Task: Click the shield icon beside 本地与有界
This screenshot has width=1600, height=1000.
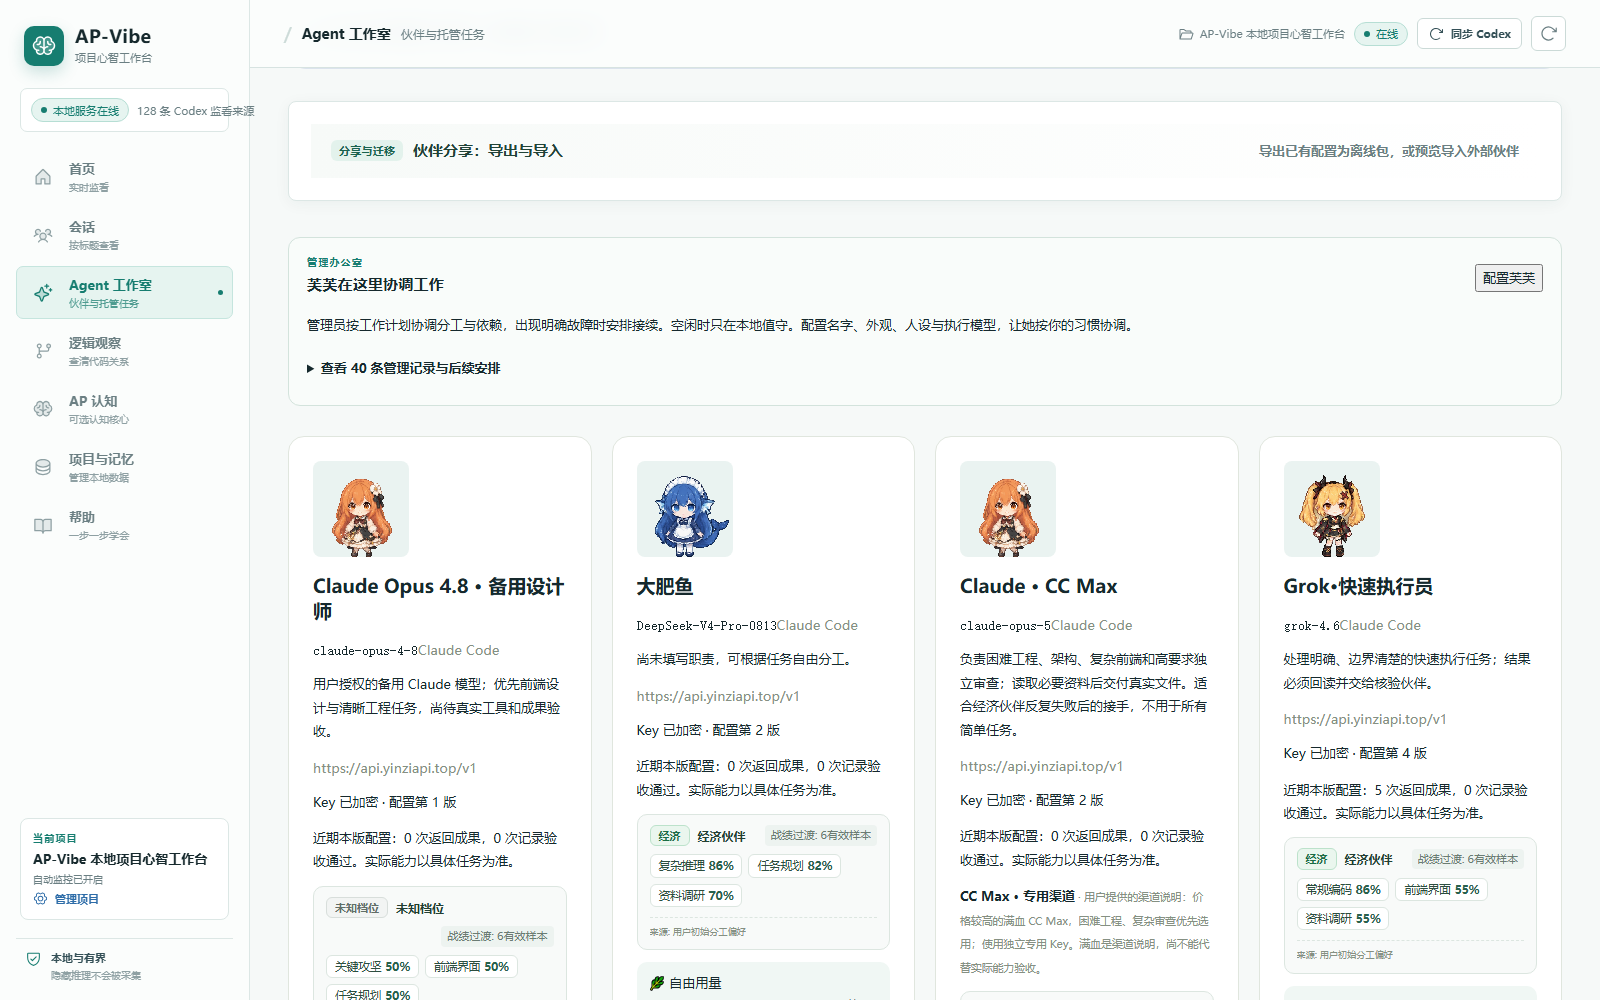Action: click(x=33, y=959)
